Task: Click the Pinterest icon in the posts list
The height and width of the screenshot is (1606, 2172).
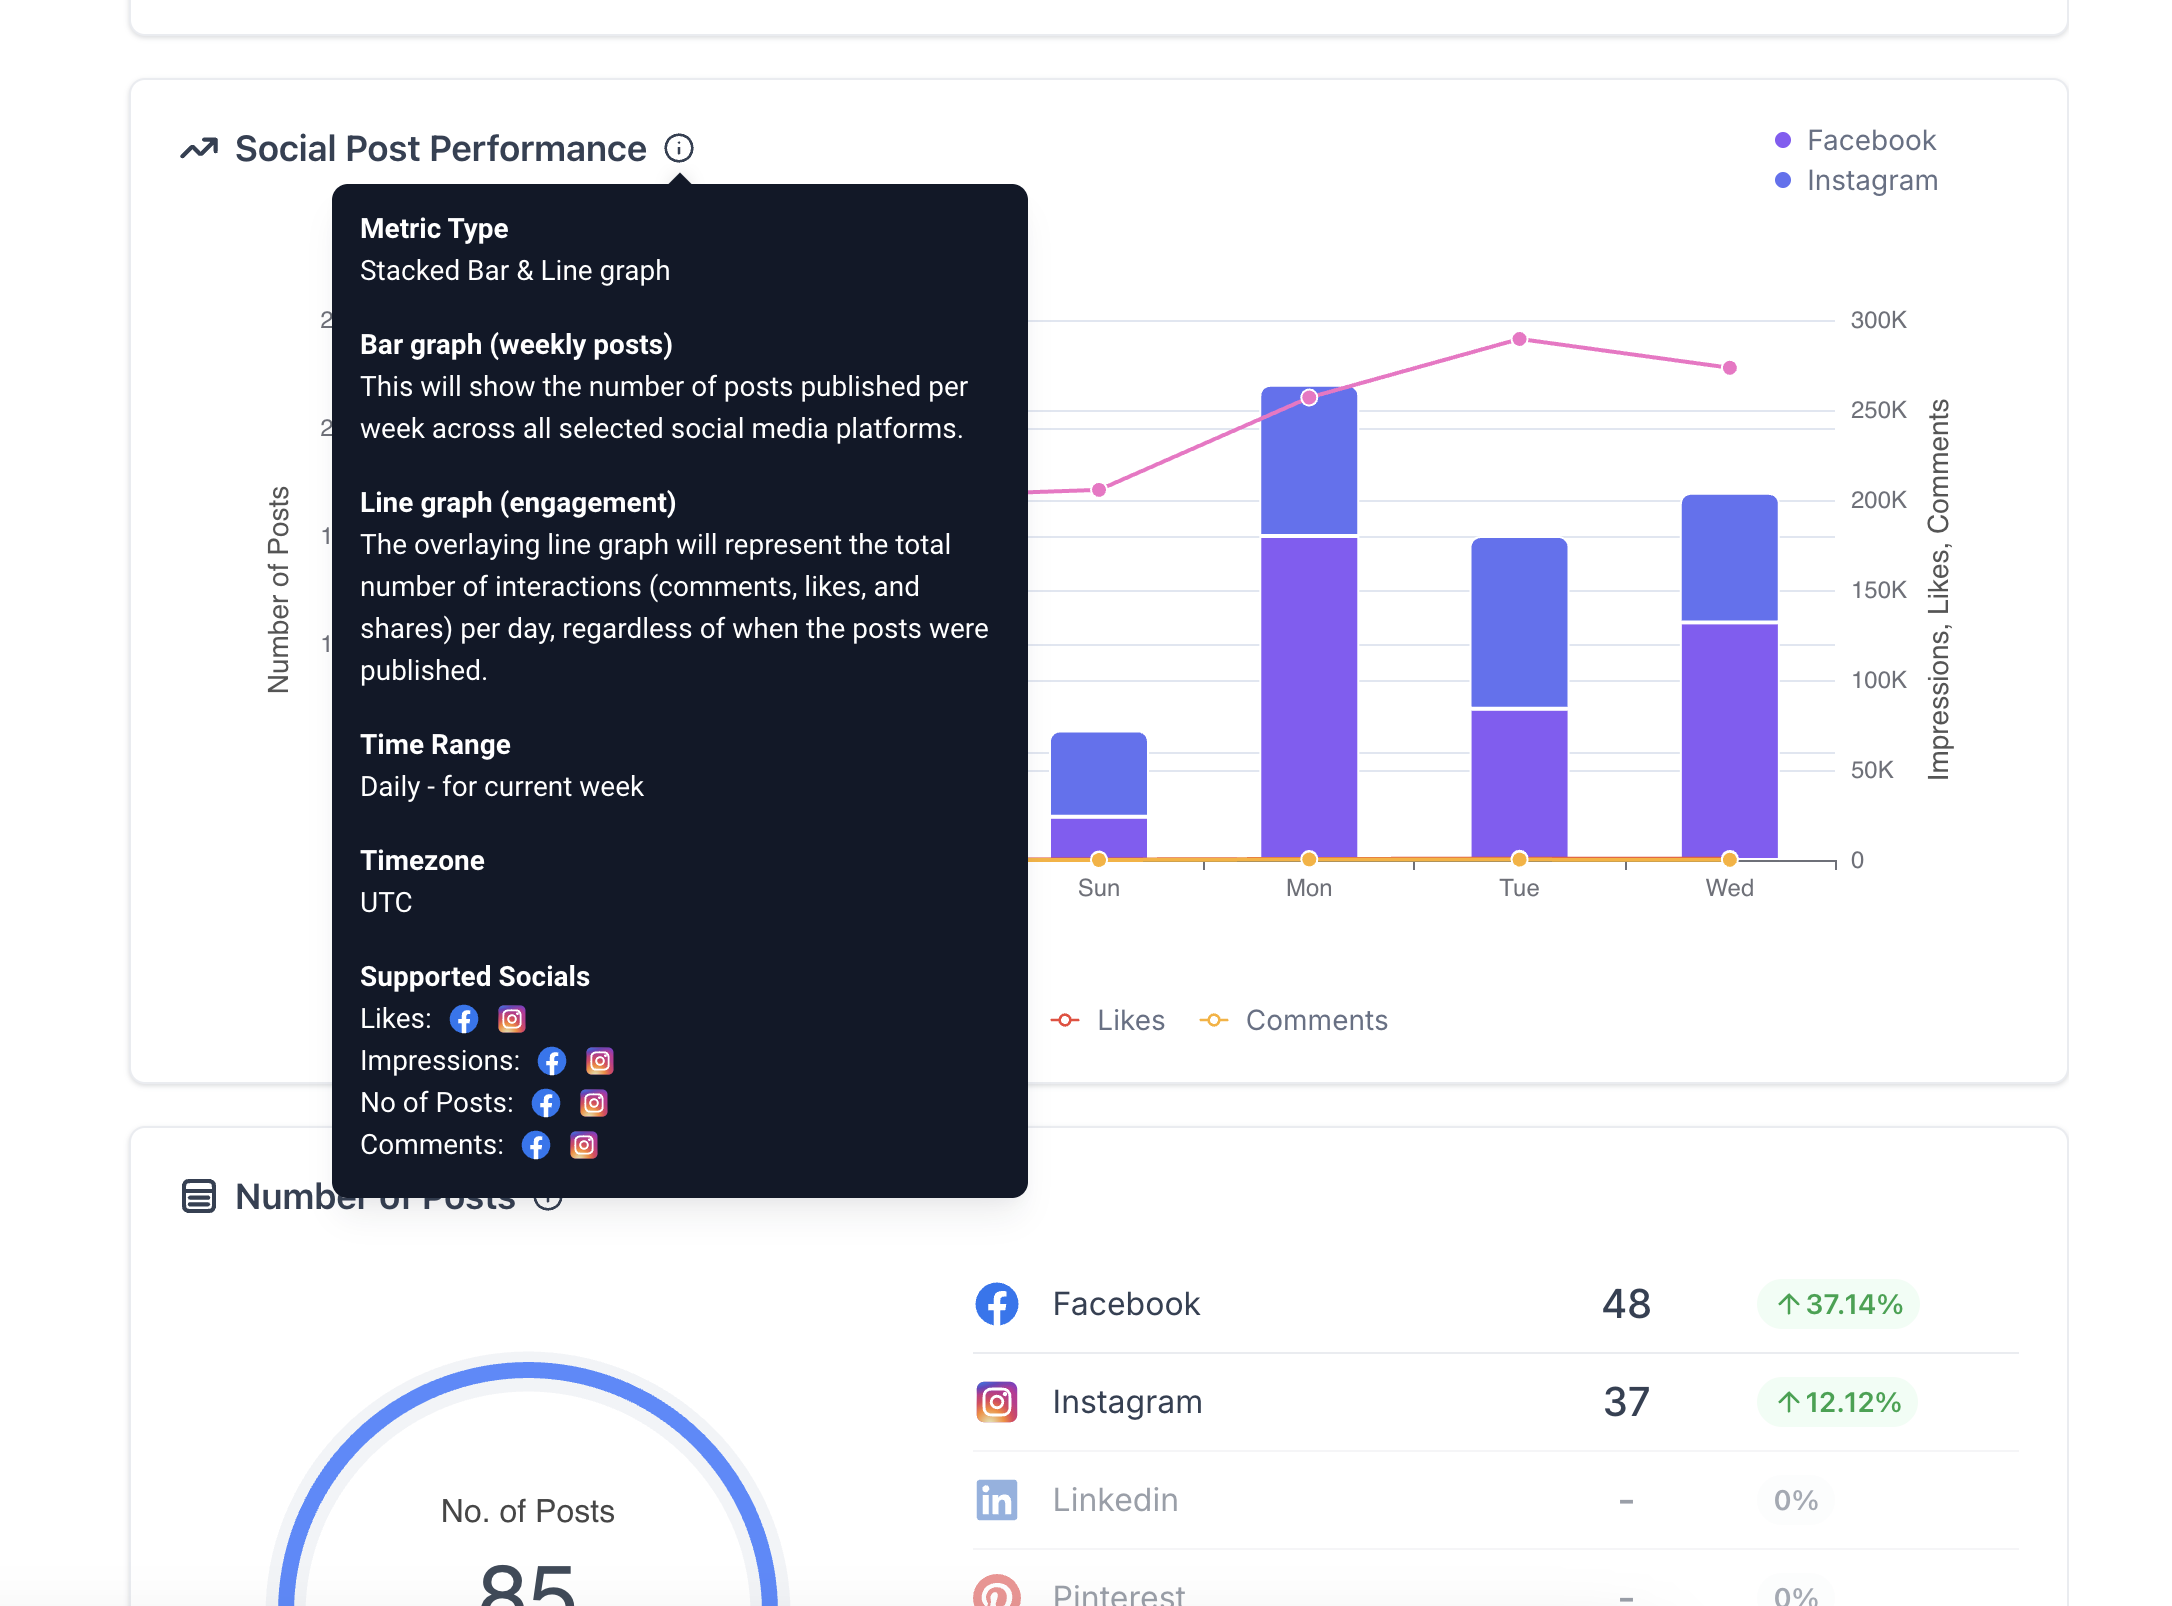Action: pyautogui.click(x=996, y=1592)
